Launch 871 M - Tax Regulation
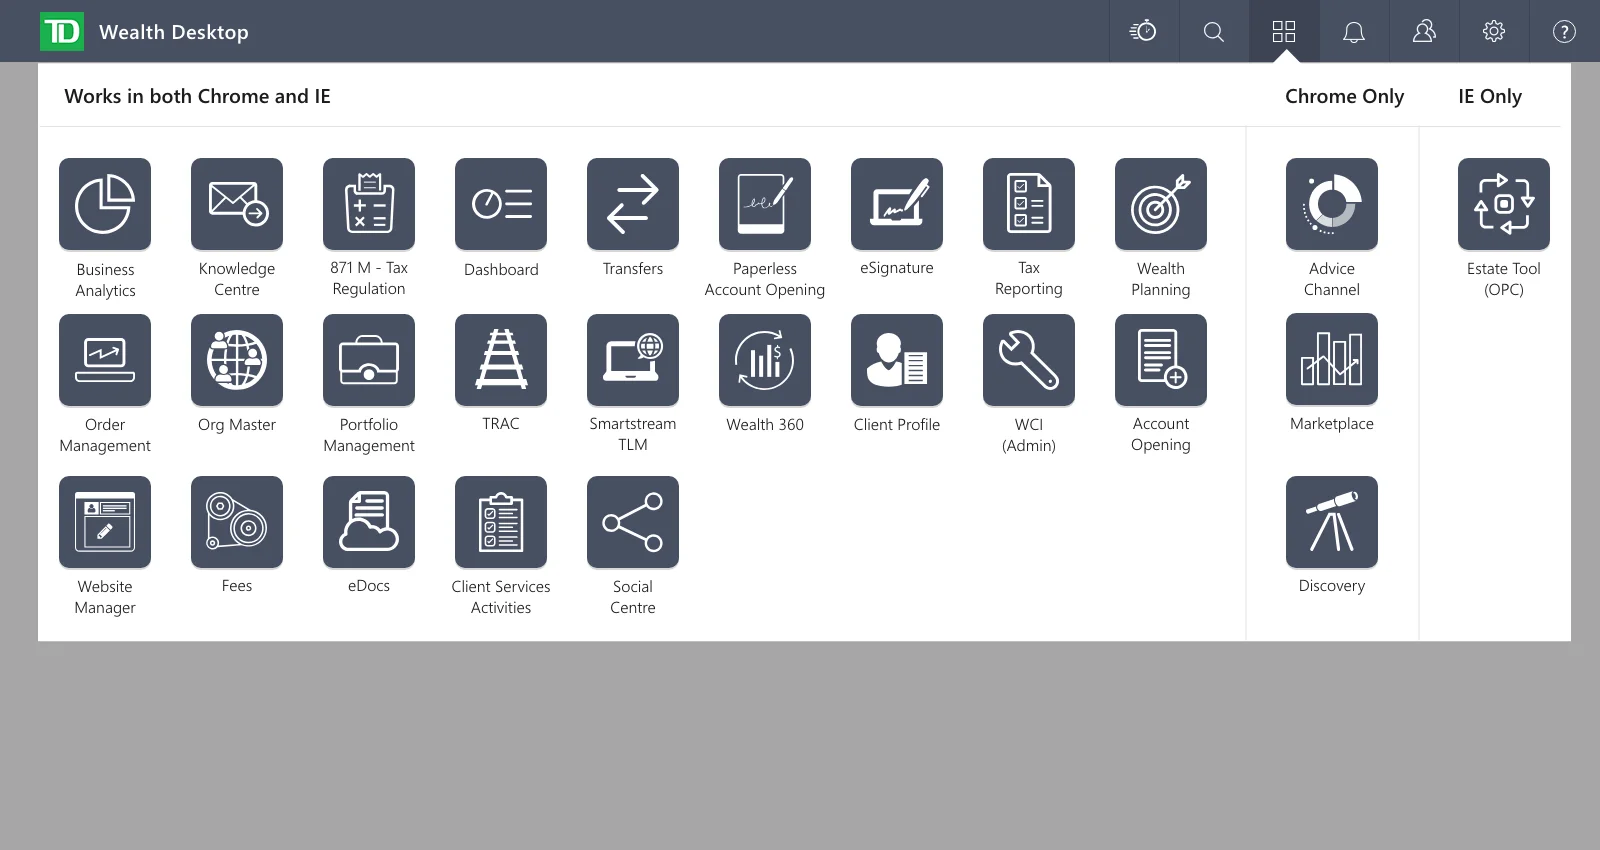1600x850 pixels. click(369, 204)
